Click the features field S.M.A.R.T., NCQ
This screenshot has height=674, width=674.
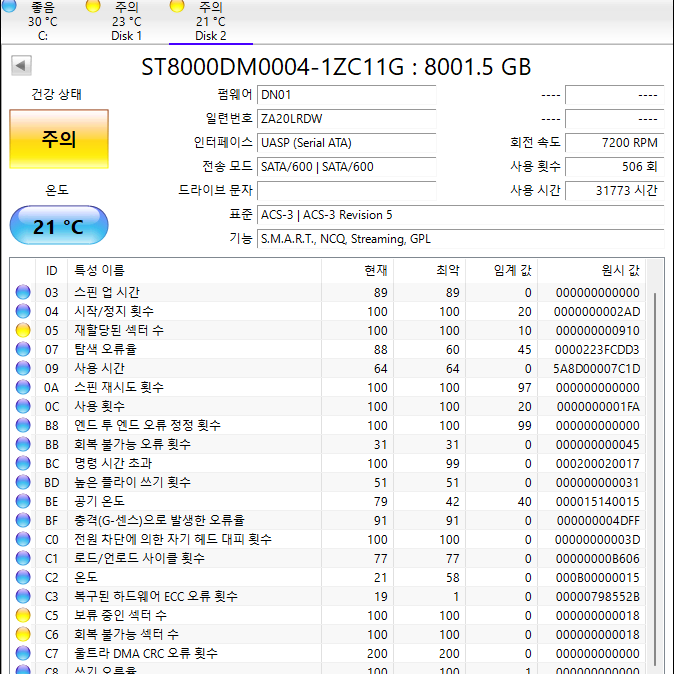[x=461, y=239]
